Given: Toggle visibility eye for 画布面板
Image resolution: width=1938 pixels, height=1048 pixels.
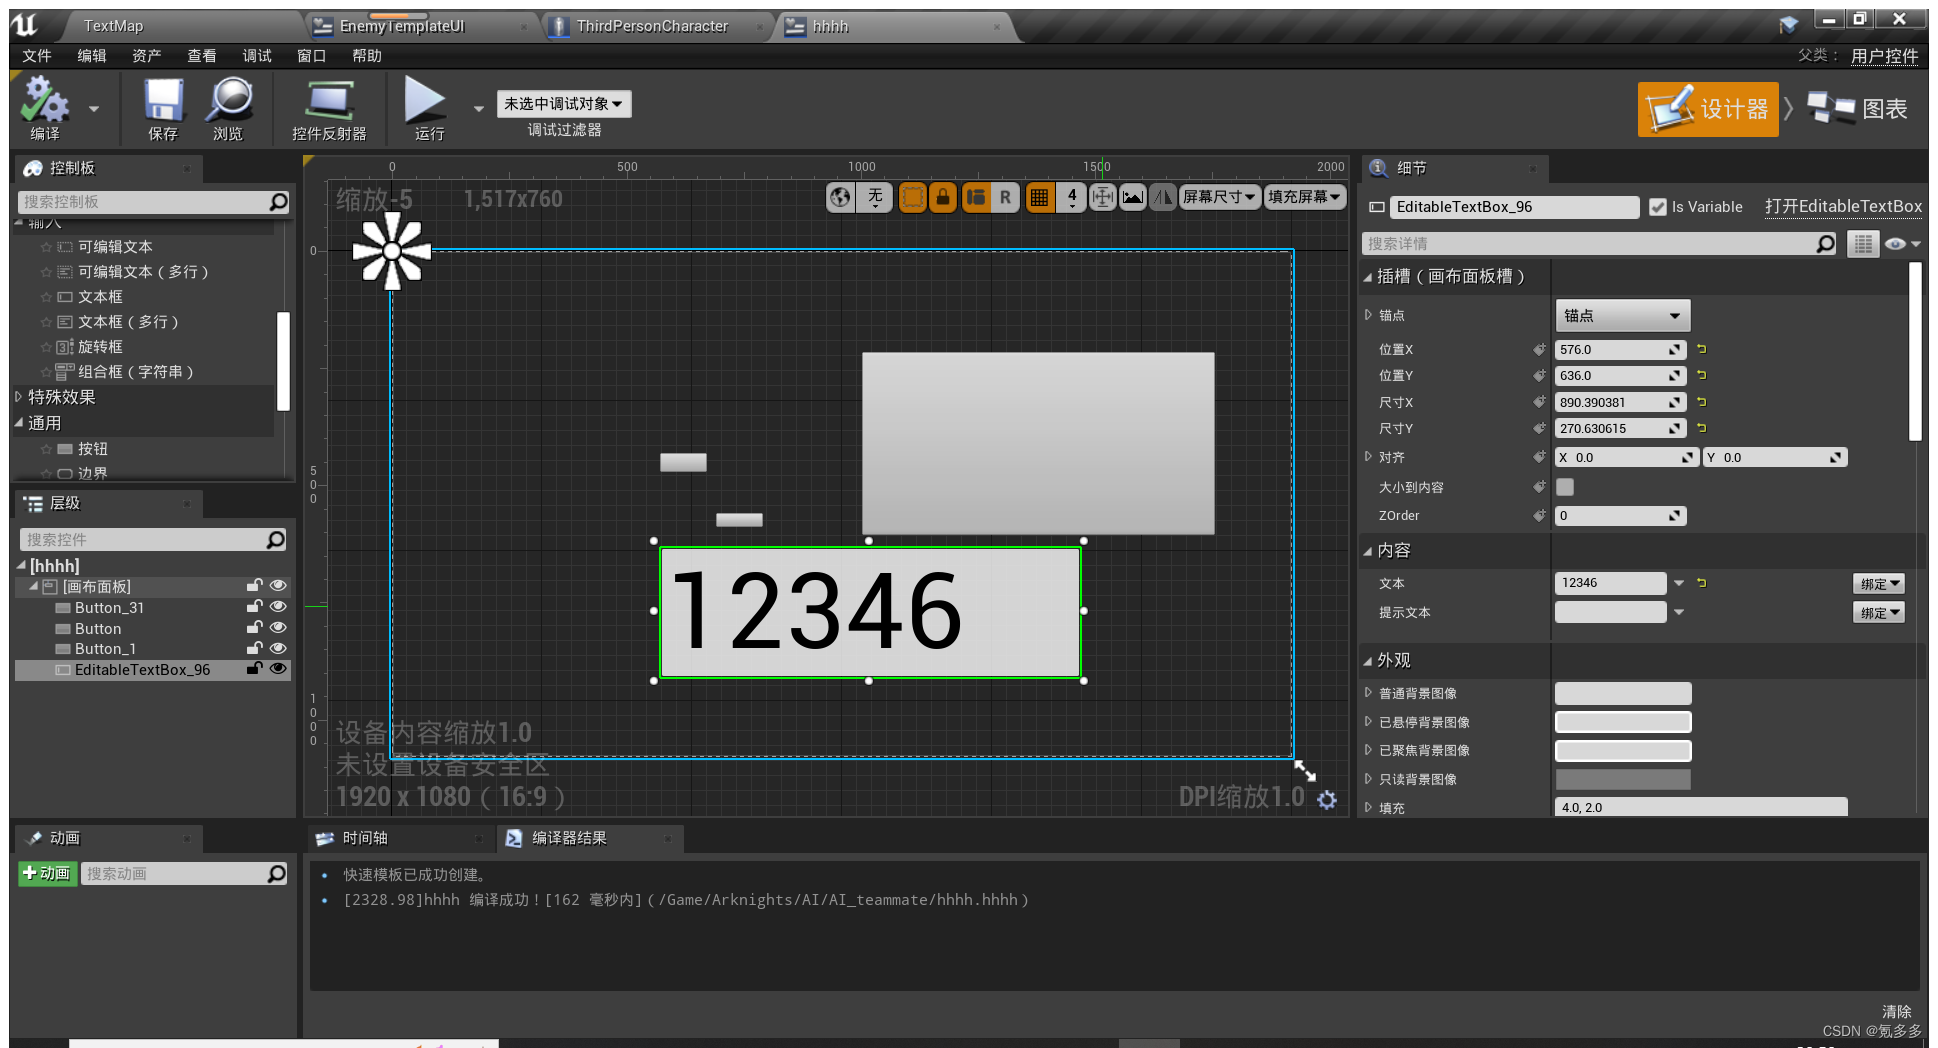Looking at the screenshot, I should click(279, 586).
